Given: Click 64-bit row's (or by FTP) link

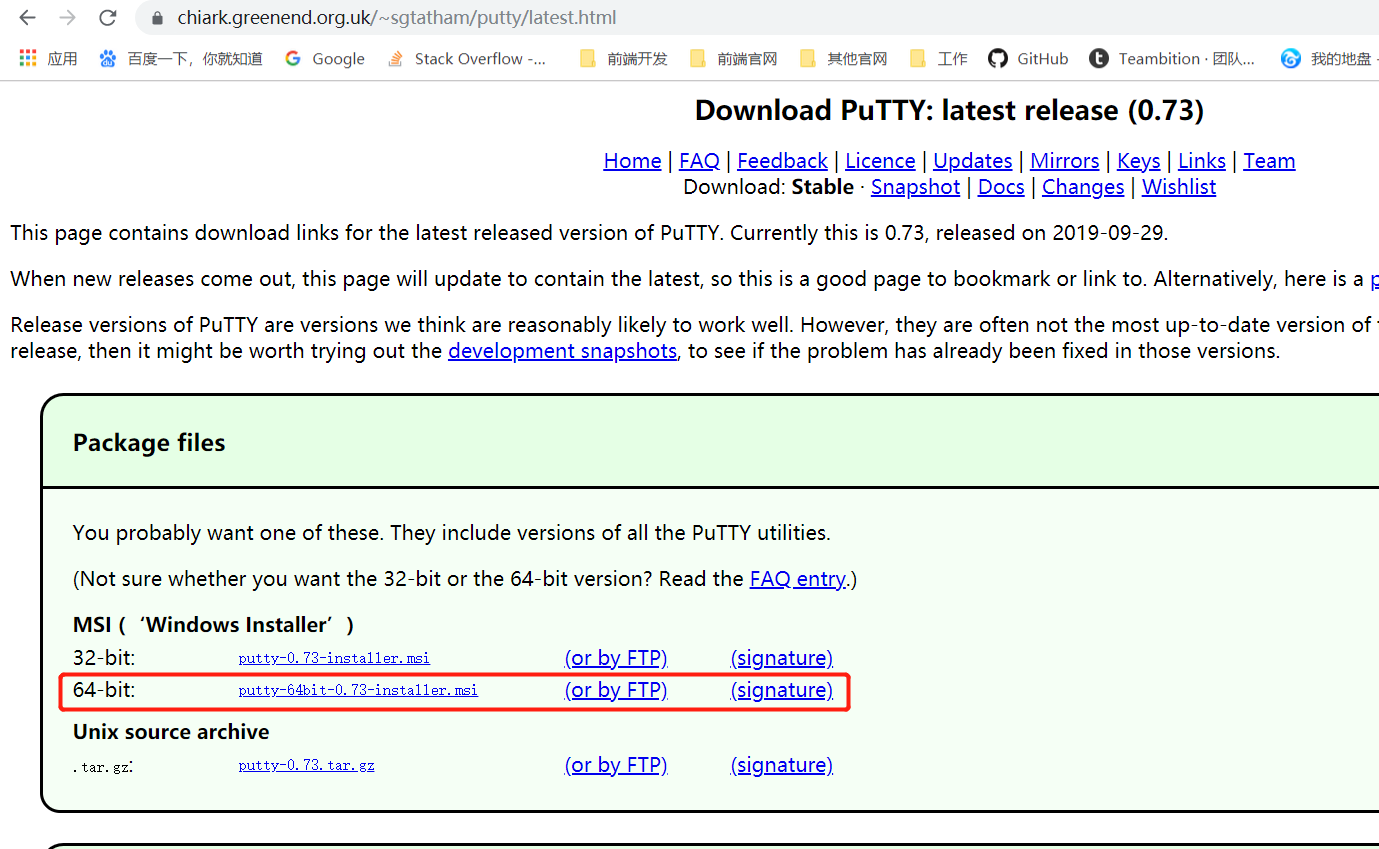Looking at the screenshot, I should pyautogui.click(x=616, y=690).
